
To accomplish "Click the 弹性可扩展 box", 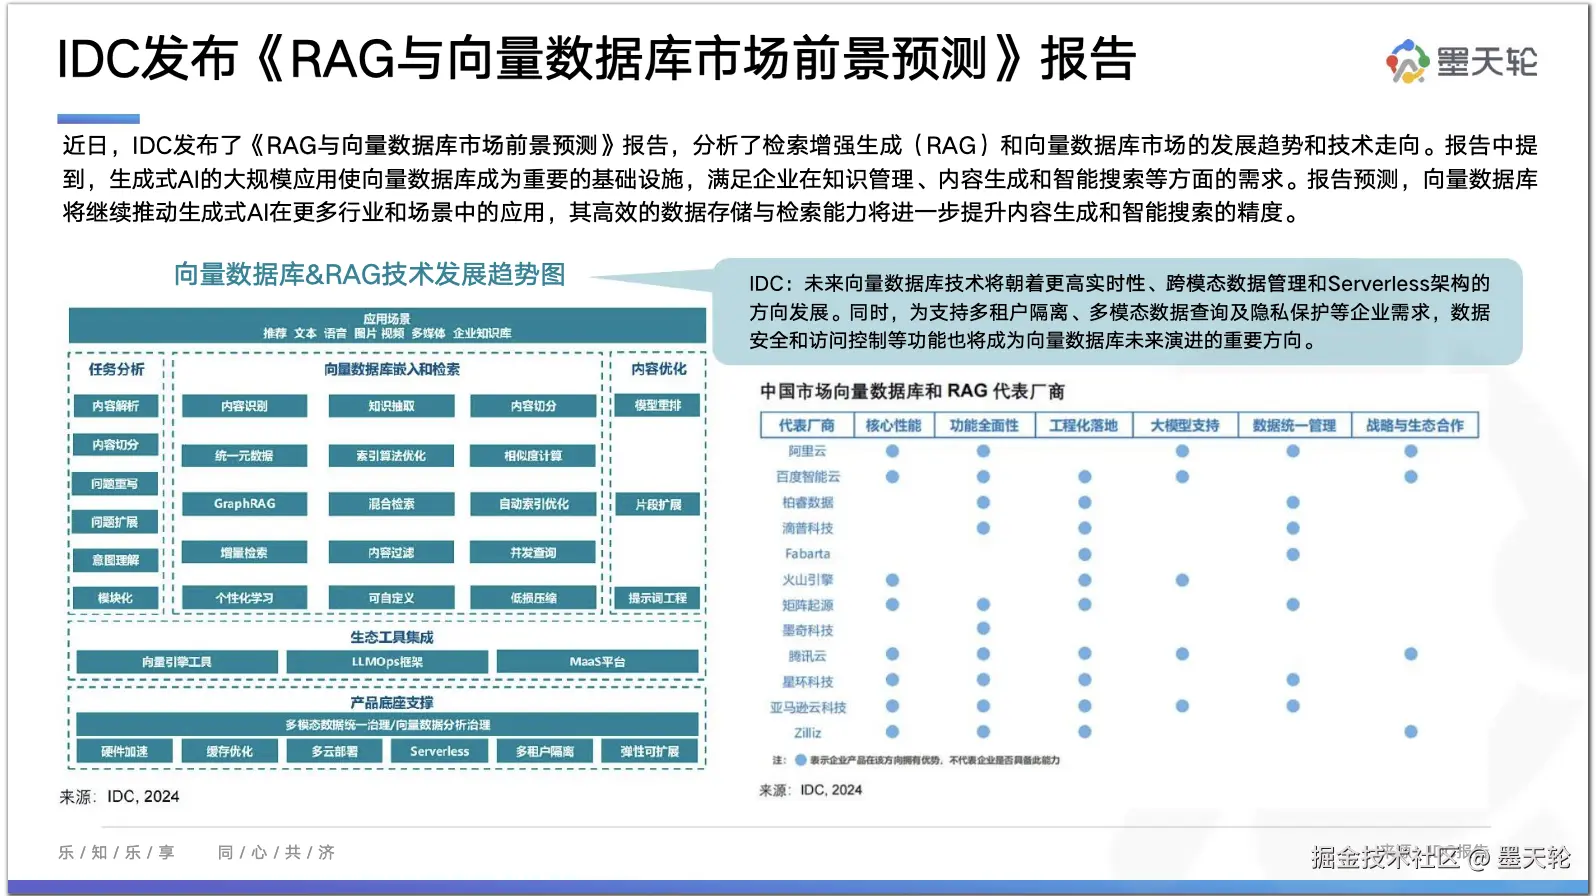I will point(649,751).
